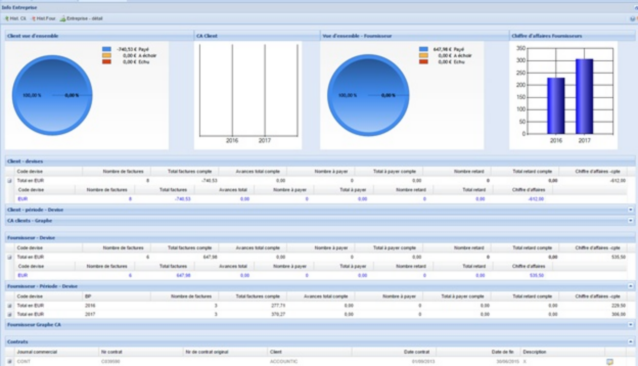Click the Chiffre d'affaires Fournisseurs panel header

point(572,36)
